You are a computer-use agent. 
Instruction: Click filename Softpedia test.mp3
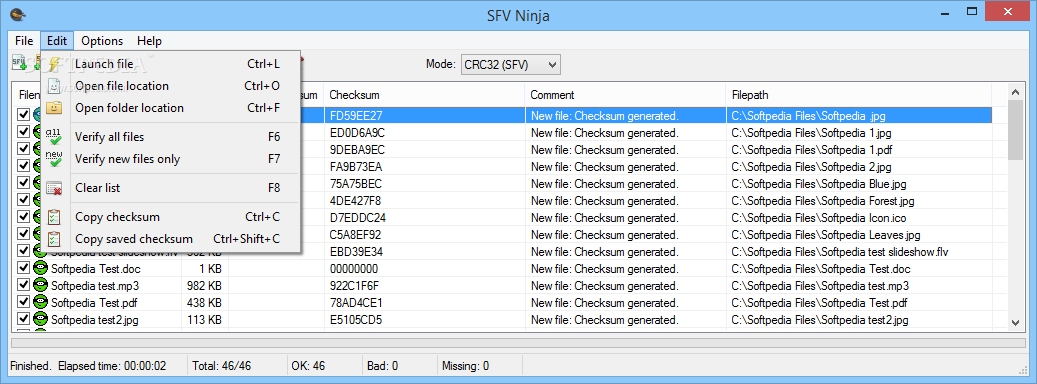(95, 286)
